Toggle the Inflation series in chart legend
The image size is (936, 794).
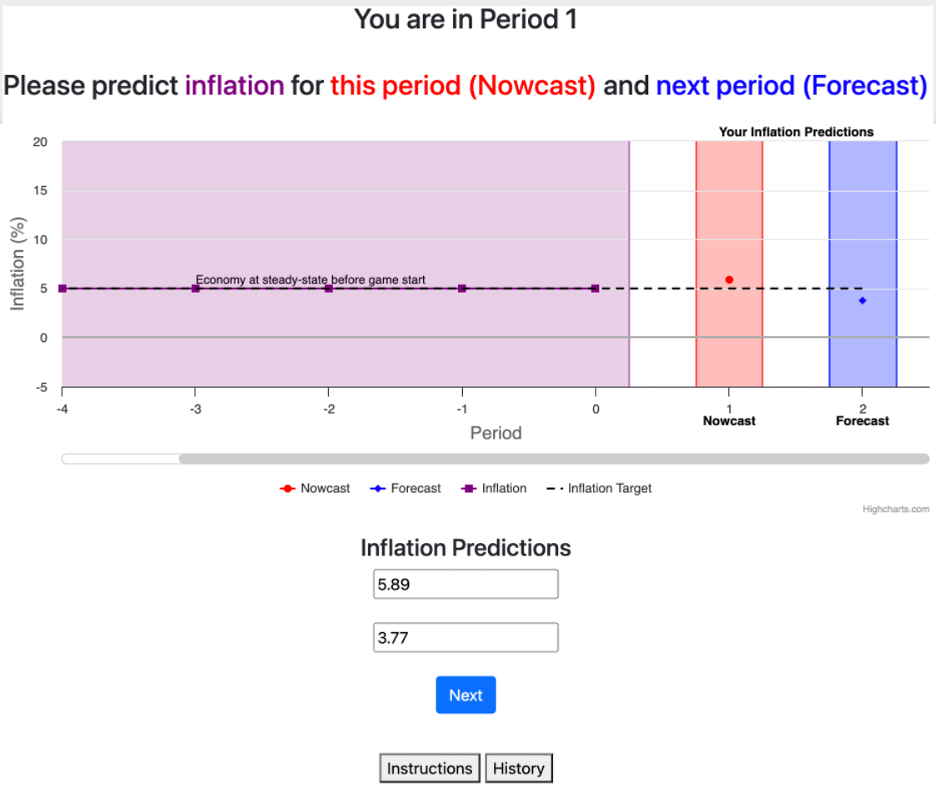pyautogui.click(x=494, y=488)
